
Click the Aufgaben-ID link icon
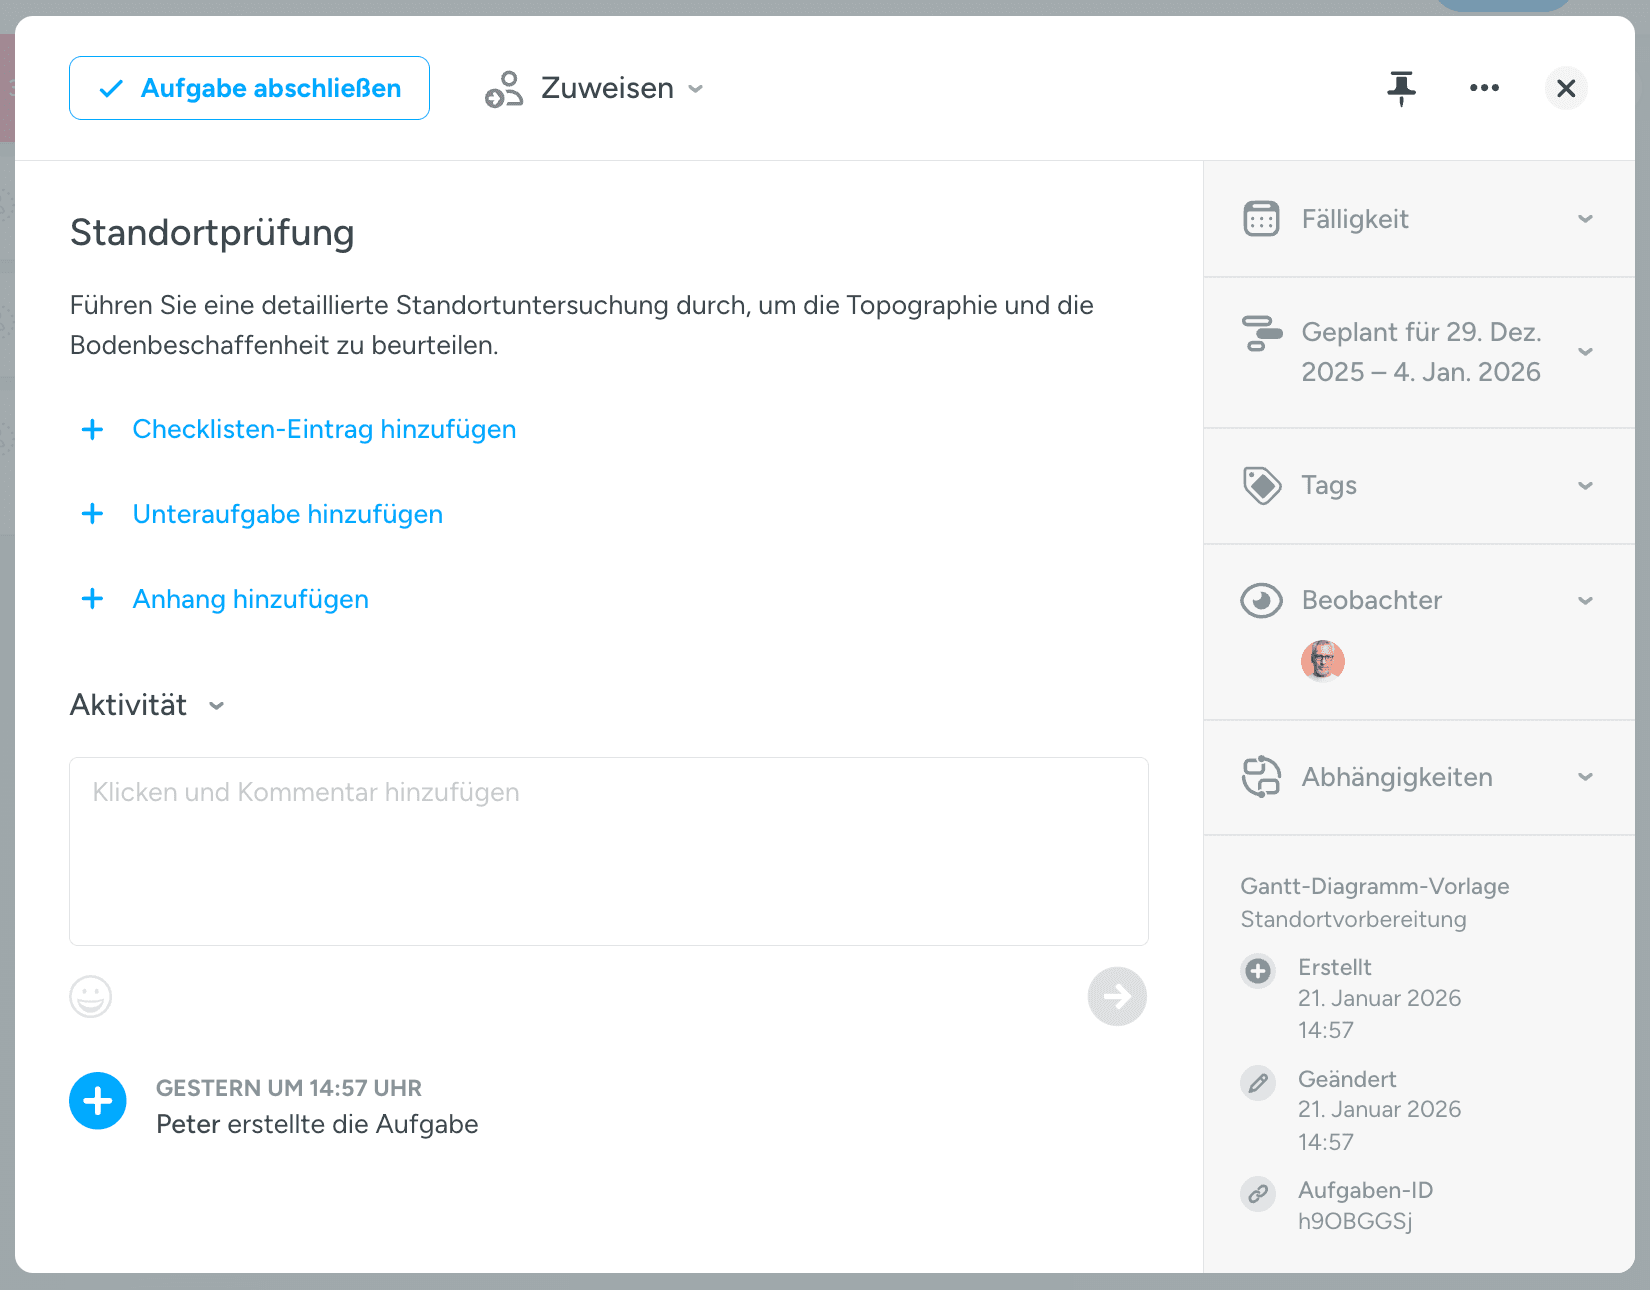1258,1193
